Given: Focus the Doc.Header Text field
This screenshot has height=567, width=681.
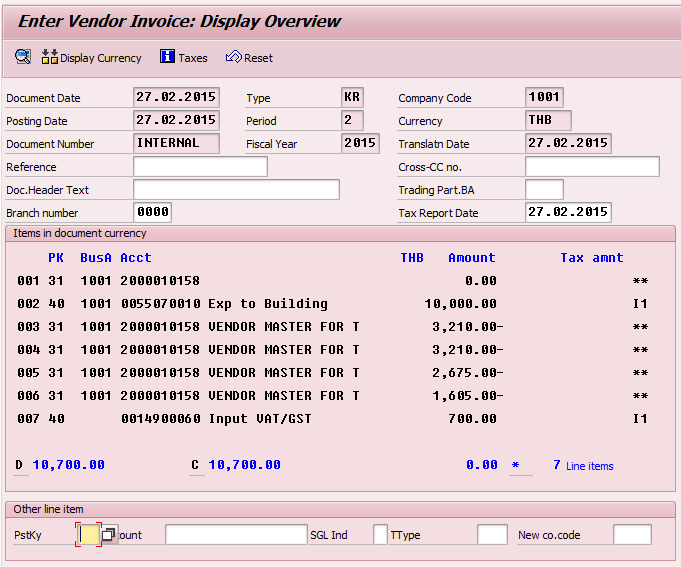Looking at the screenshot, I should [x=236, y=190].
